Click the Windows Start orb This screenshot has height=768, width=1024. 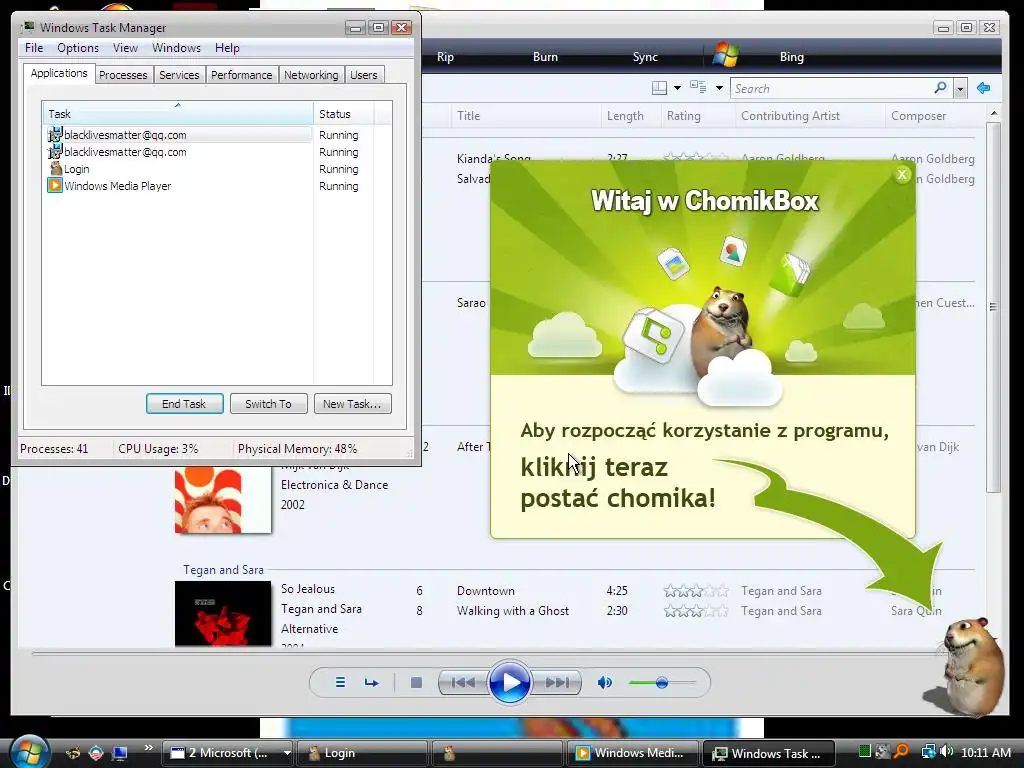(29, 752)
